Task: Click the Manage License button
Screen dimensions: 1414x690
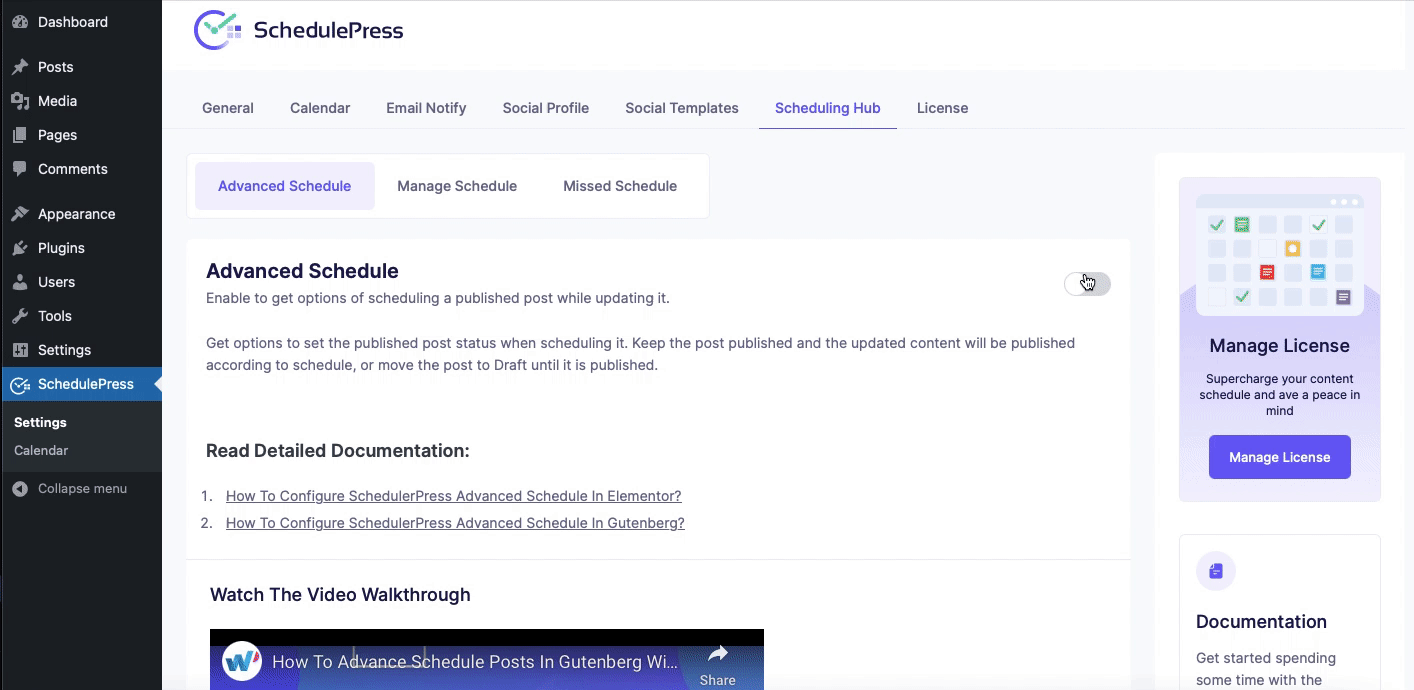Action: pyautogui.click(x=1279, y=457)
